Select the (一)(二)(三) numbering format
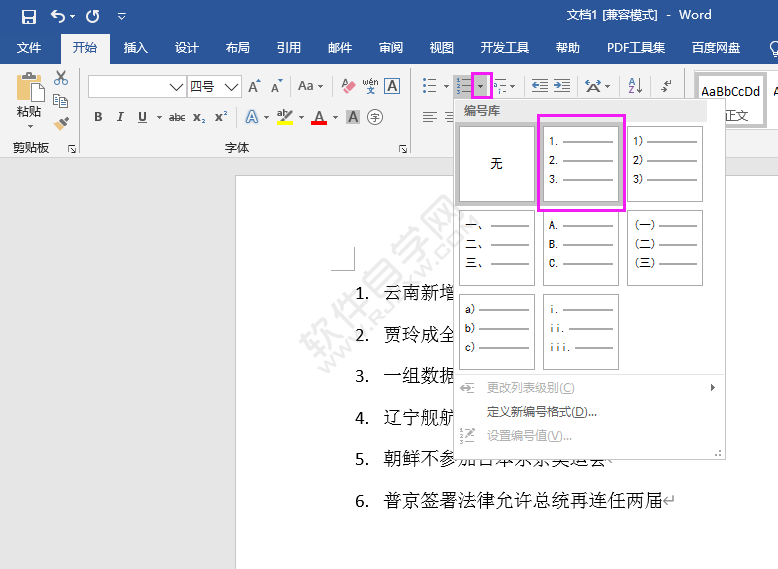The height and width of the screenshot is (569, 778). click(665, 248)
